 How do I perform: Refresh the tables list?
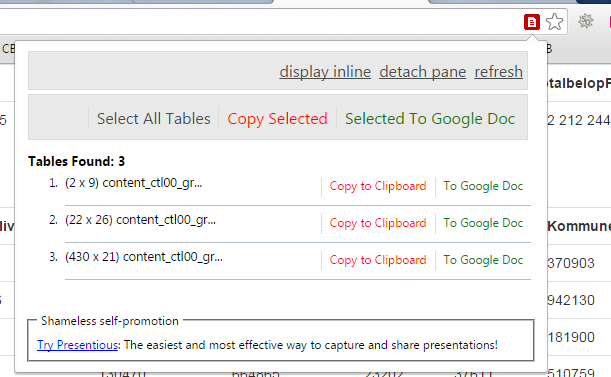click(498, 72)
